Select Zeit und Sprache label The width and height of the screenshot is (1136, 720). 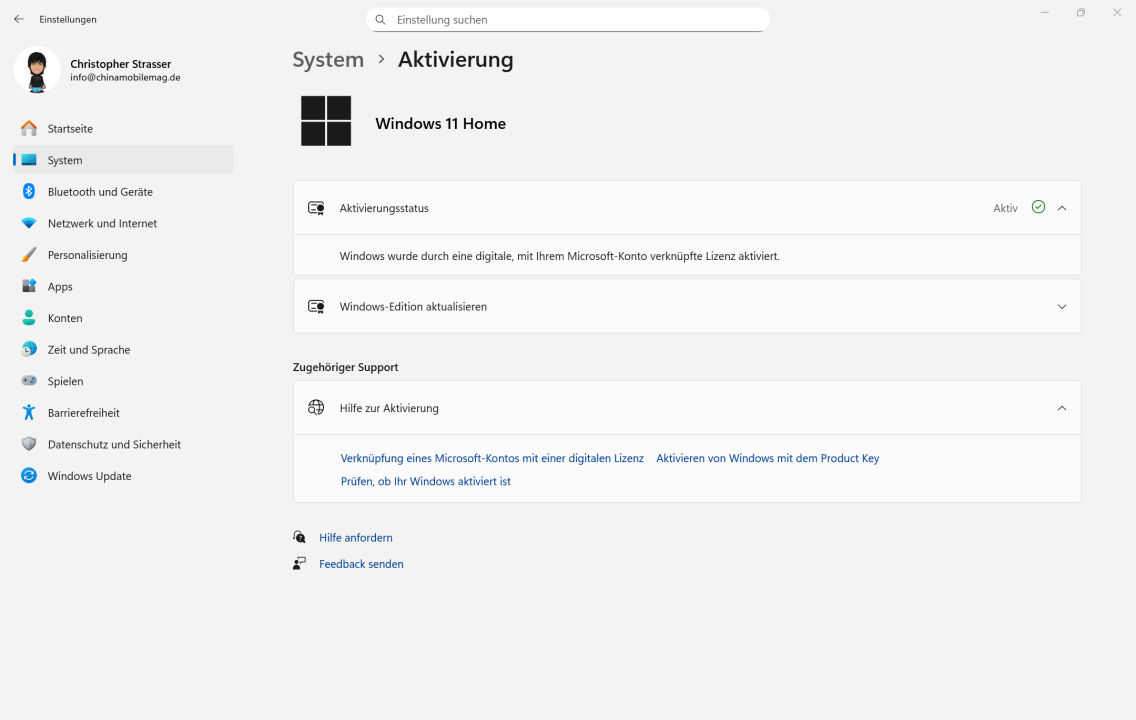pos(89,349)
